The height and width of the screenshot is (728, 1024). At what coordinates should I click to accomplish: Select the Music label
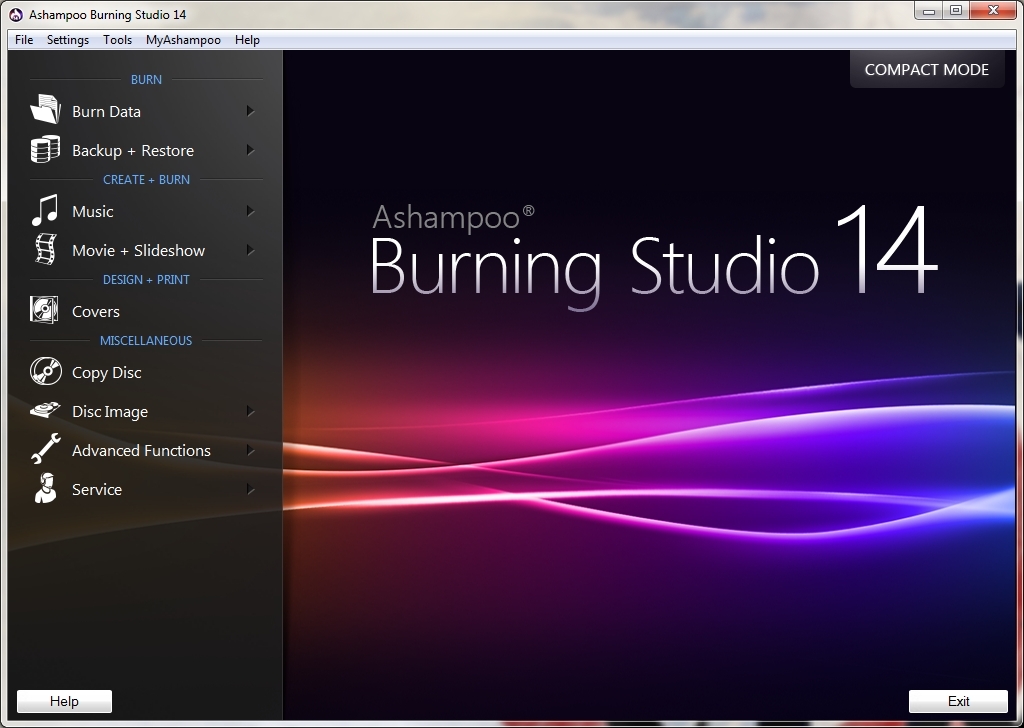pos(93,212)
